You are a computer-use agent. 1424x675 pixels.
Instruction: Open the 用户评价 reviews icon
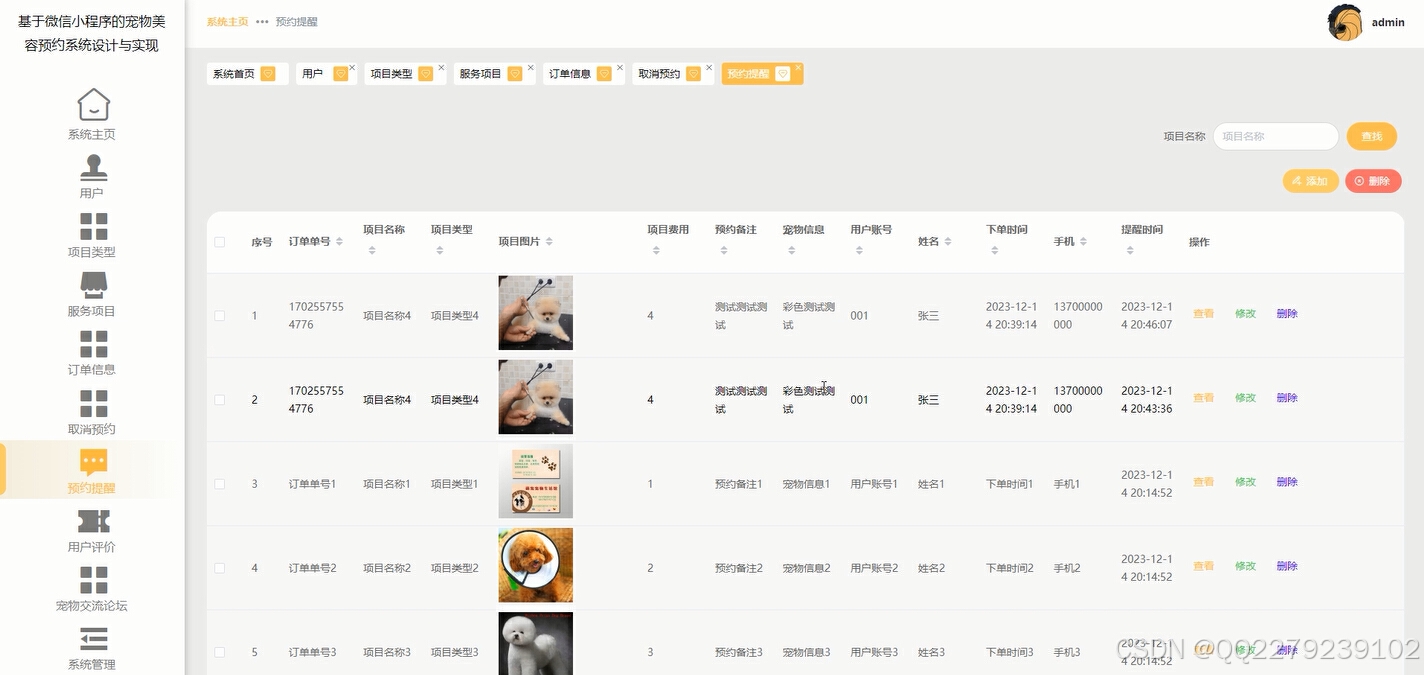pyautogui.click(x=93, y=521)
